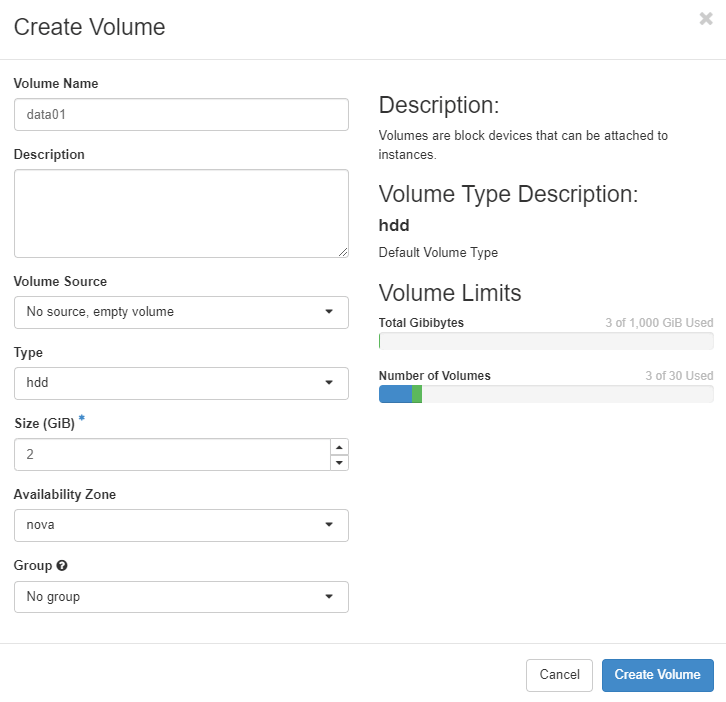Click blue segment of Number of Volumes bar
726x702 pixels.
pos(395,394)
